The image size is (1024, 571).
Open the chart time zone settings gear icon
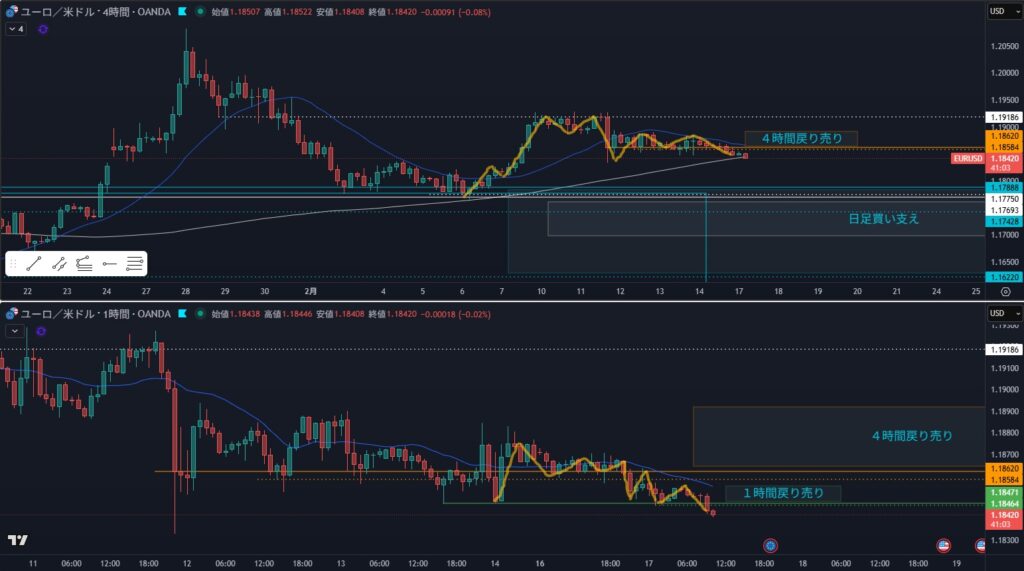click(x=1004, y=291)
